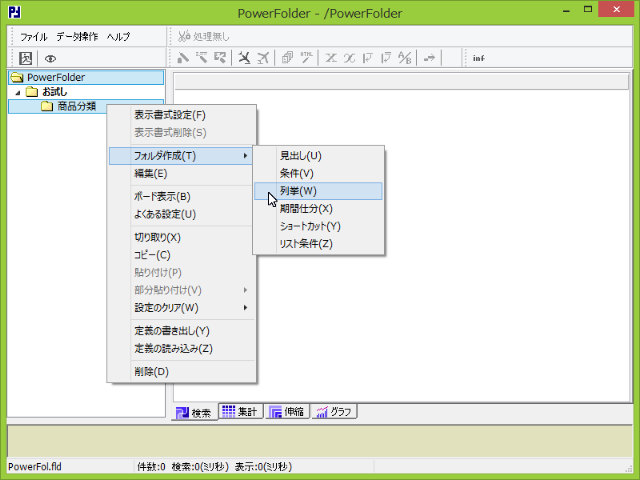Click the 処理無し indicator
The width and height of the screenshot is (640, 480).
(x=204, y=36)
